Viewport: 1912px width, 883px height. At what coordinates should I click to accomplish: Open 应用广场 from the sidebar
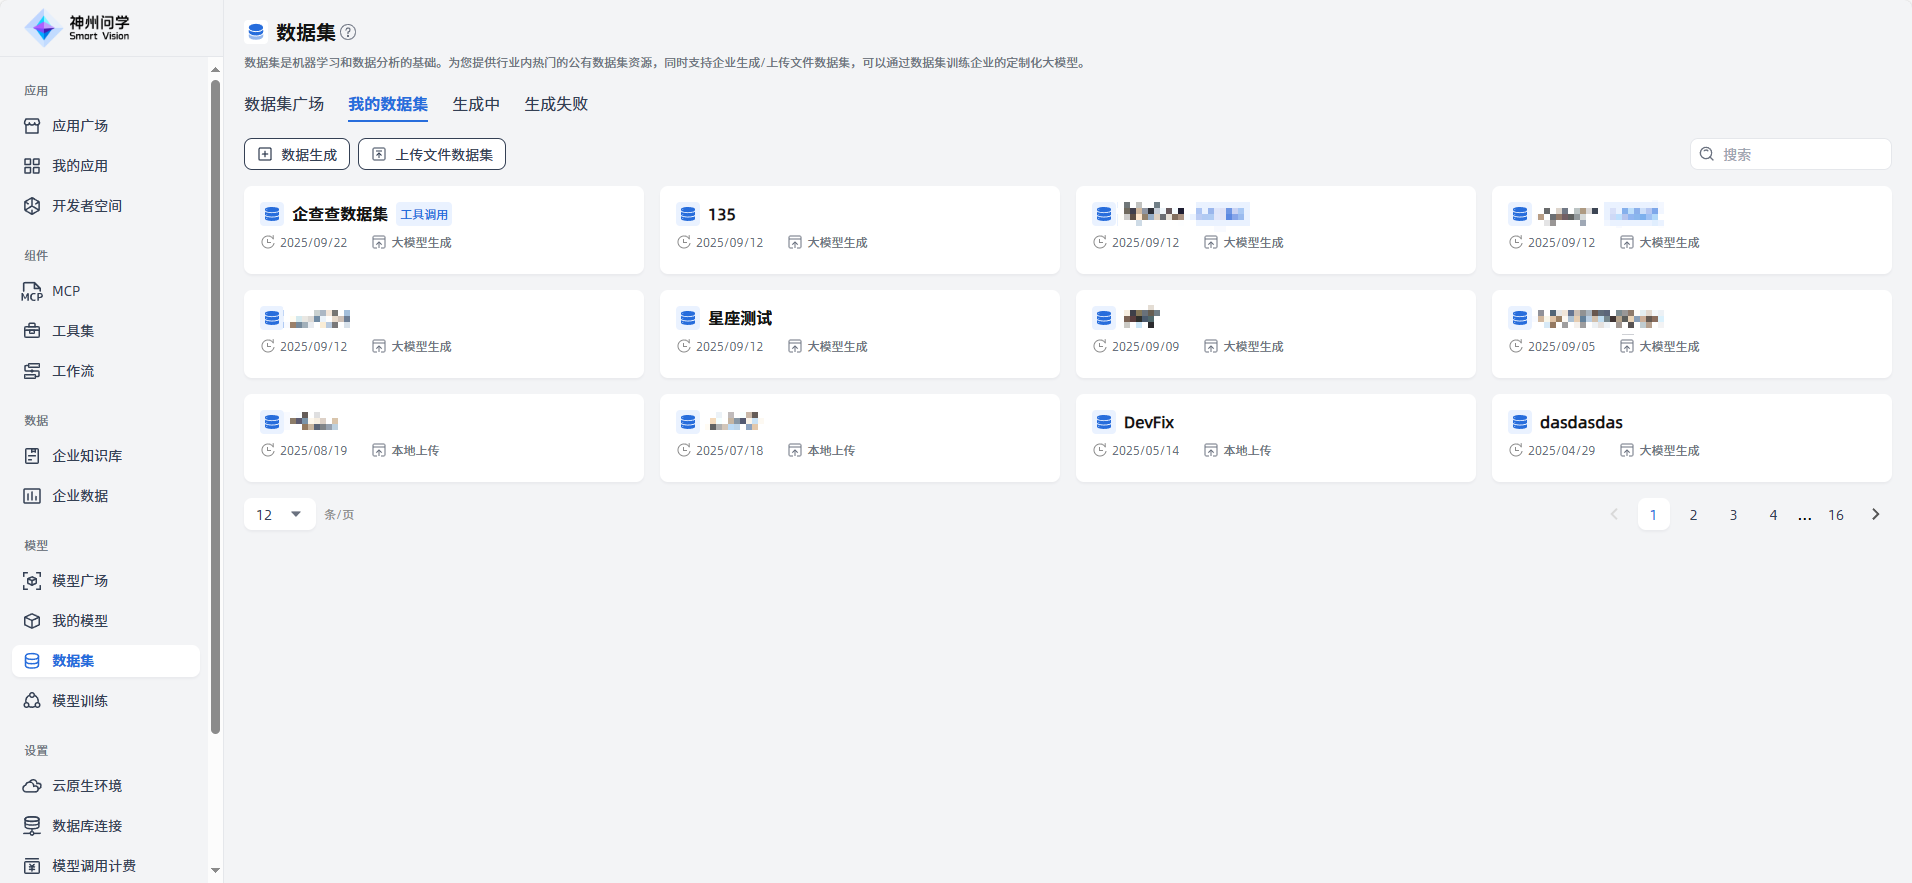[80, 126]
